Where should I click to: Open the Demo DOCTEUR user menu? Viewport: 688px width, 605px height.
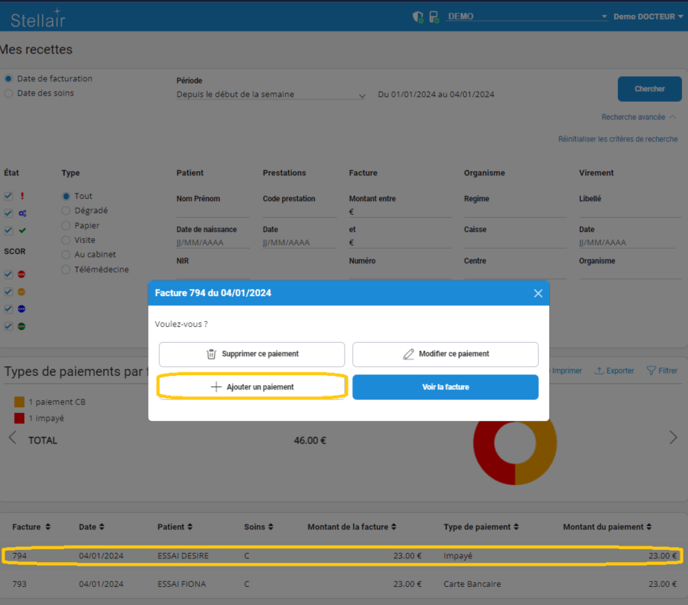pos(647,17)
